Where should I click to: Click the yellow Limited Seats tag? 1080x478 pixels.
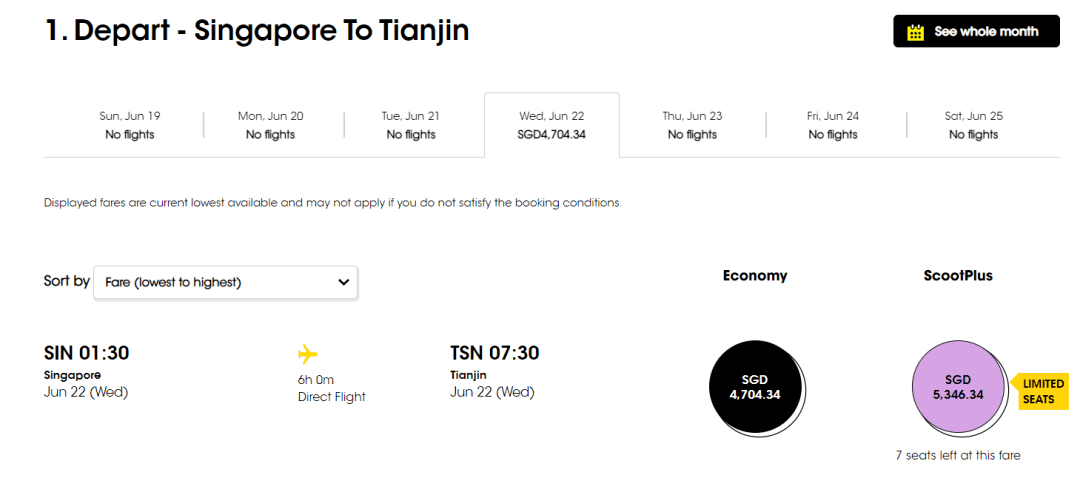(x=1043, y=391)
